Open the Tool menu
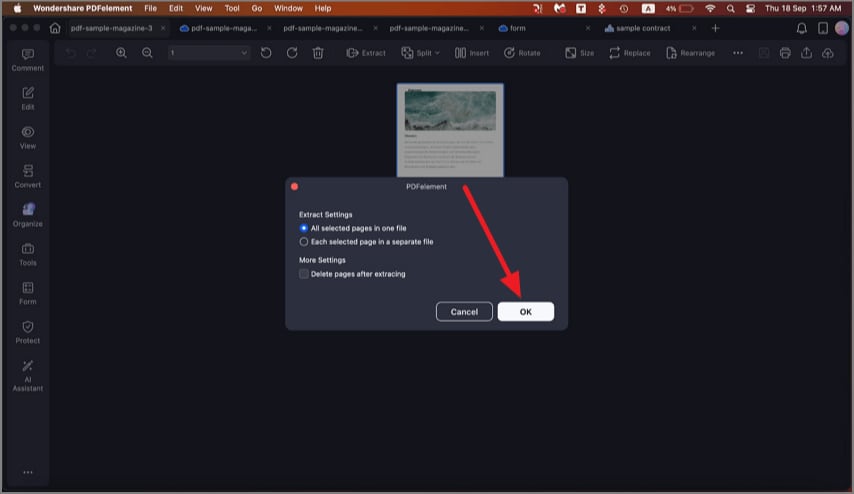 pyautogui.click(x=232, y=8)
